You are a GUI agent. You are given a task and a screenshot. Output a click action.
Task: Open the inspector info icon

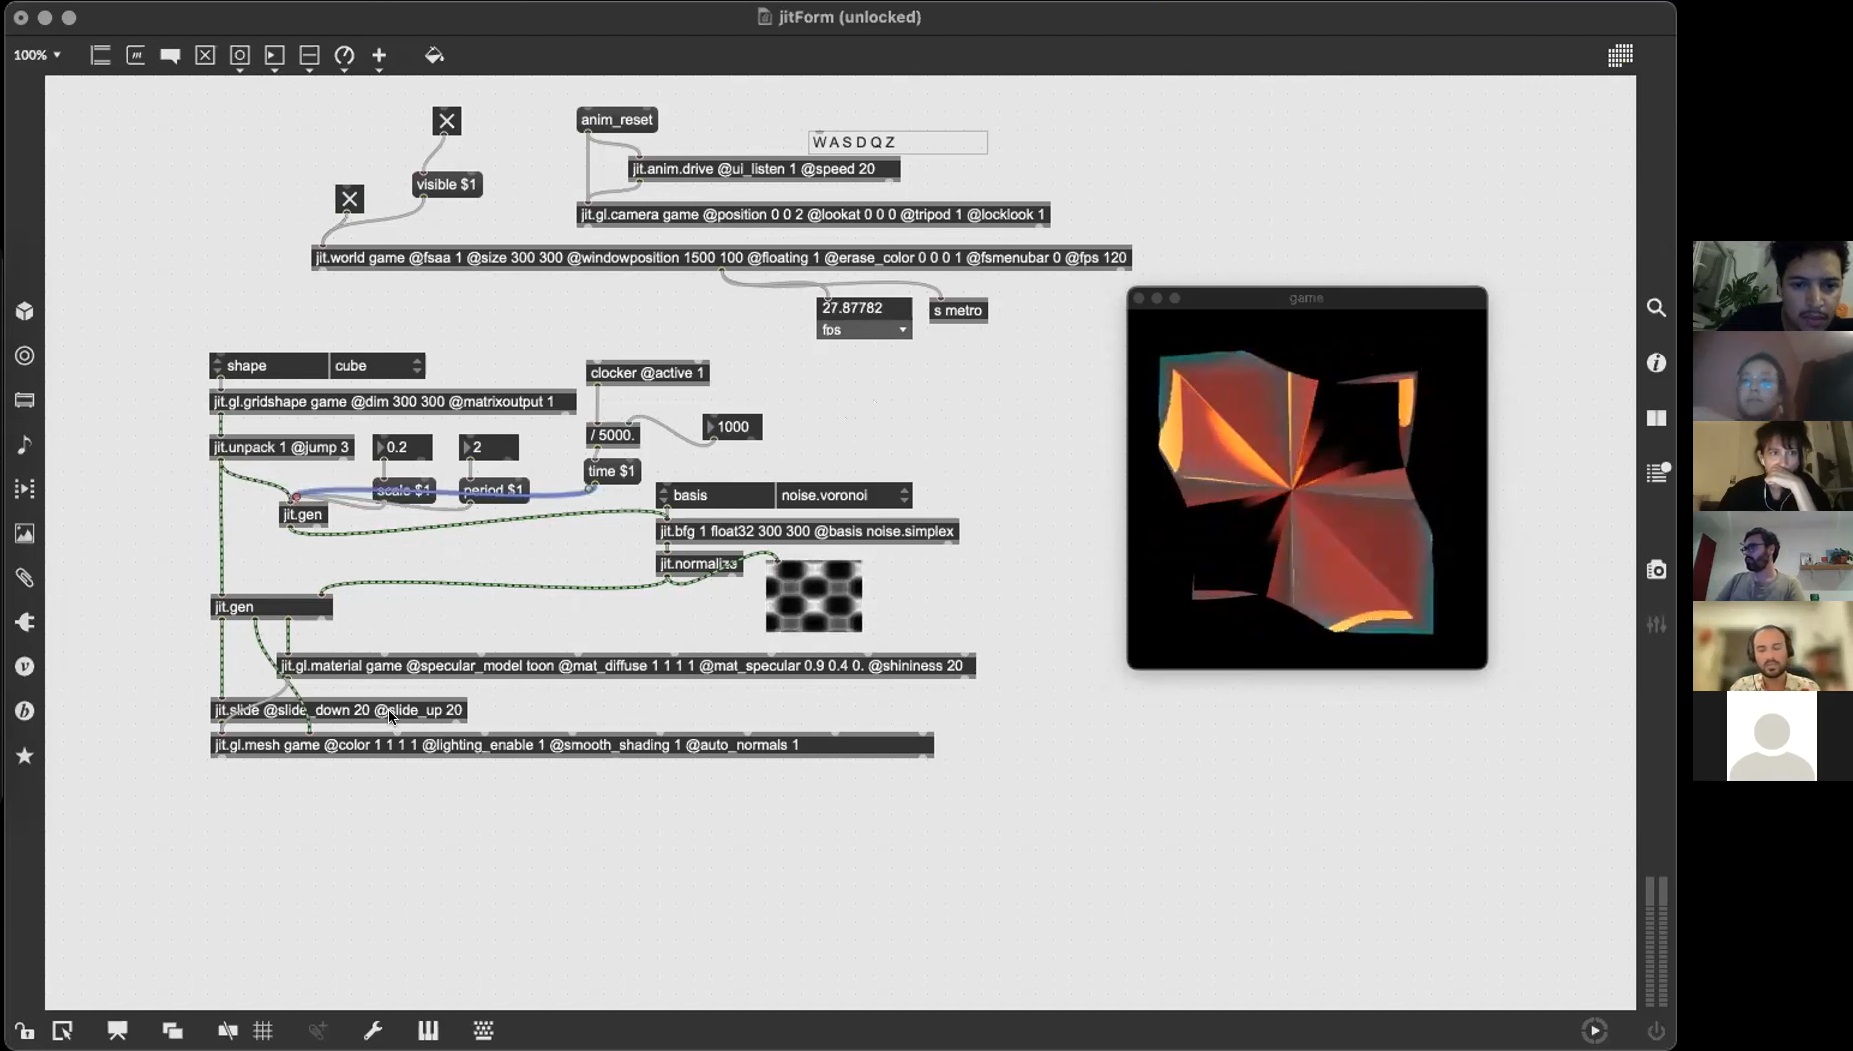[1656, 363]
